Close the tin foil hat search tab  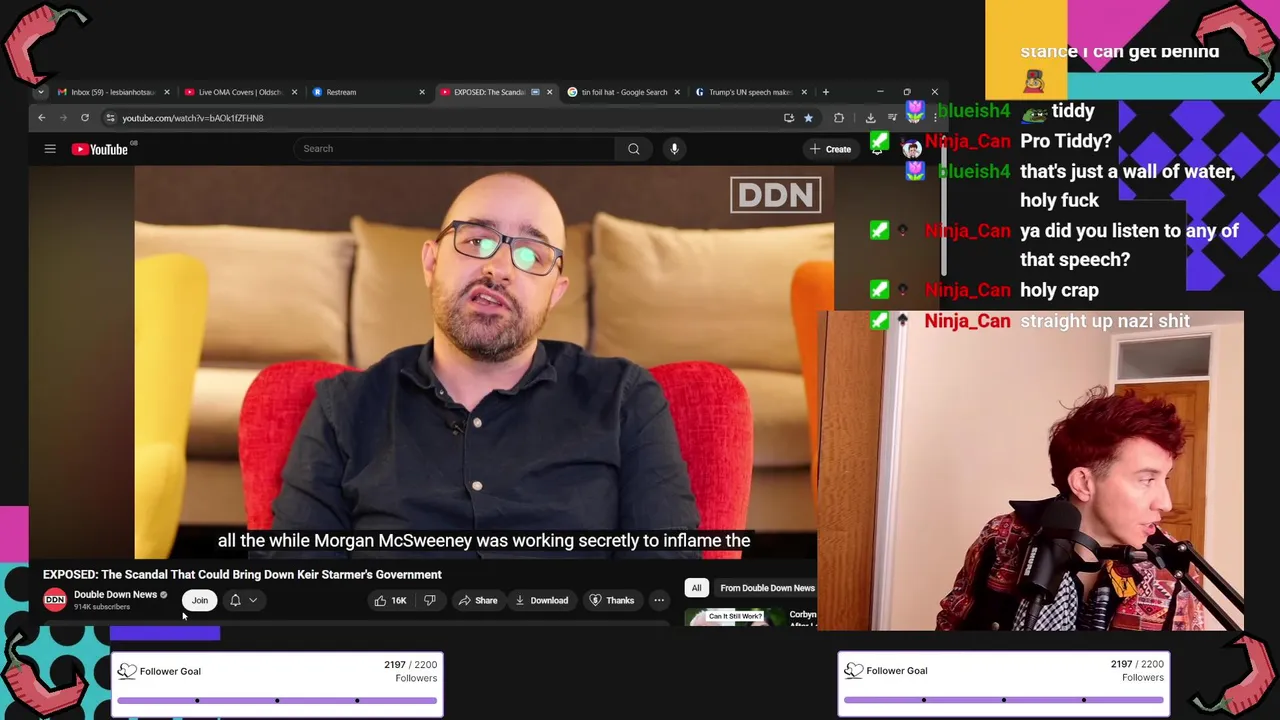[x=677, y=92]
